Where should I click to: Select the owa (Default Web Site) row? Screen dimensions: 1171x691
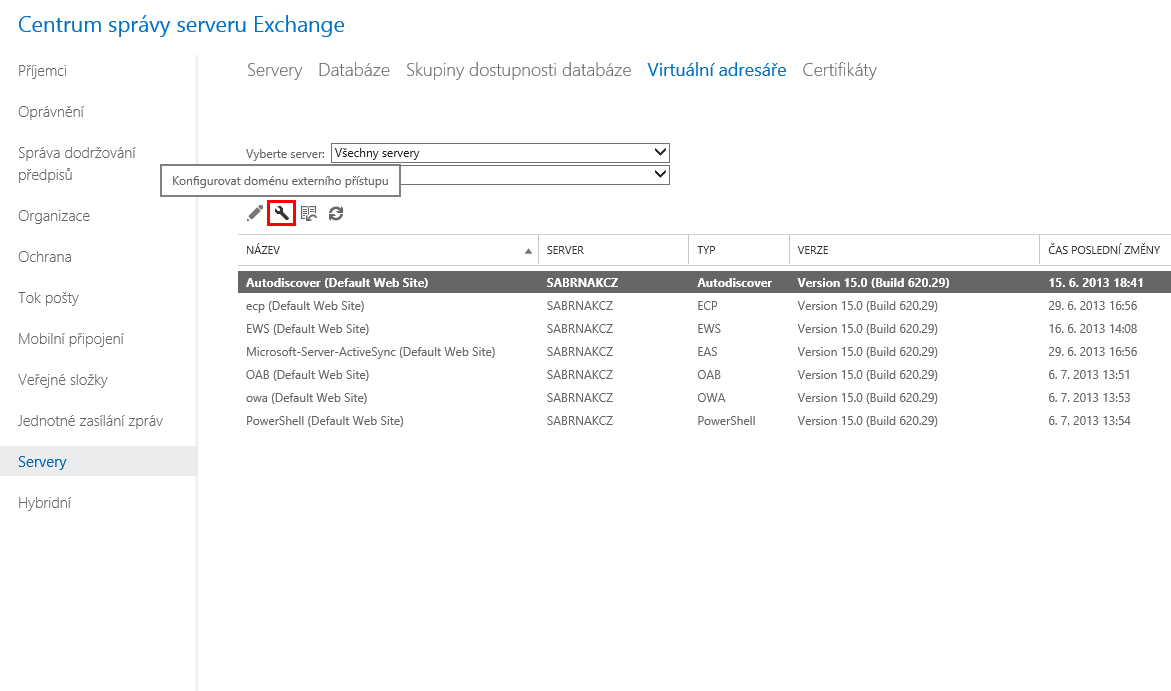coord(307,398)
